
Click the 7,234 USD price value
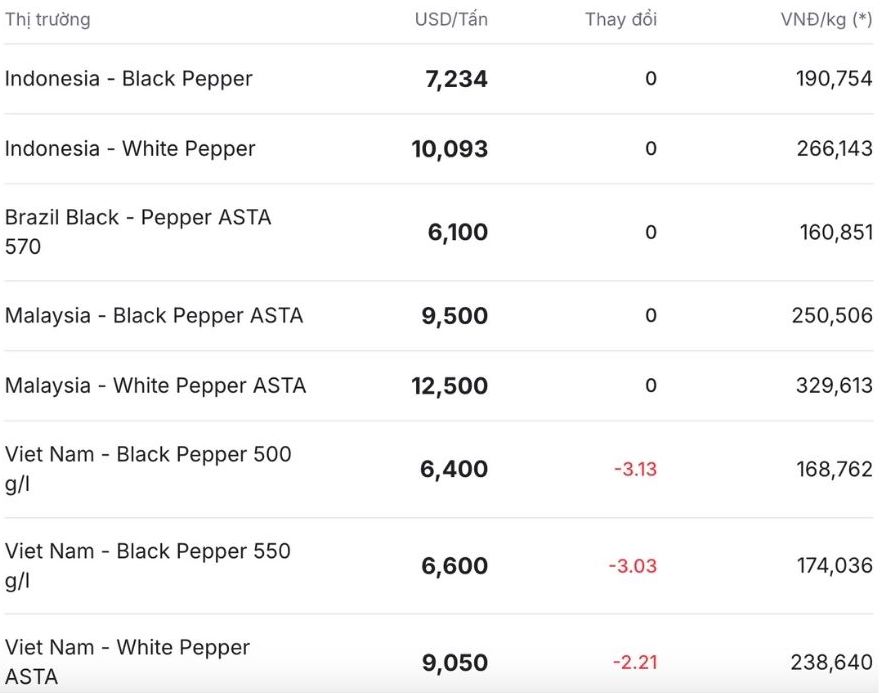click(456, 79)
